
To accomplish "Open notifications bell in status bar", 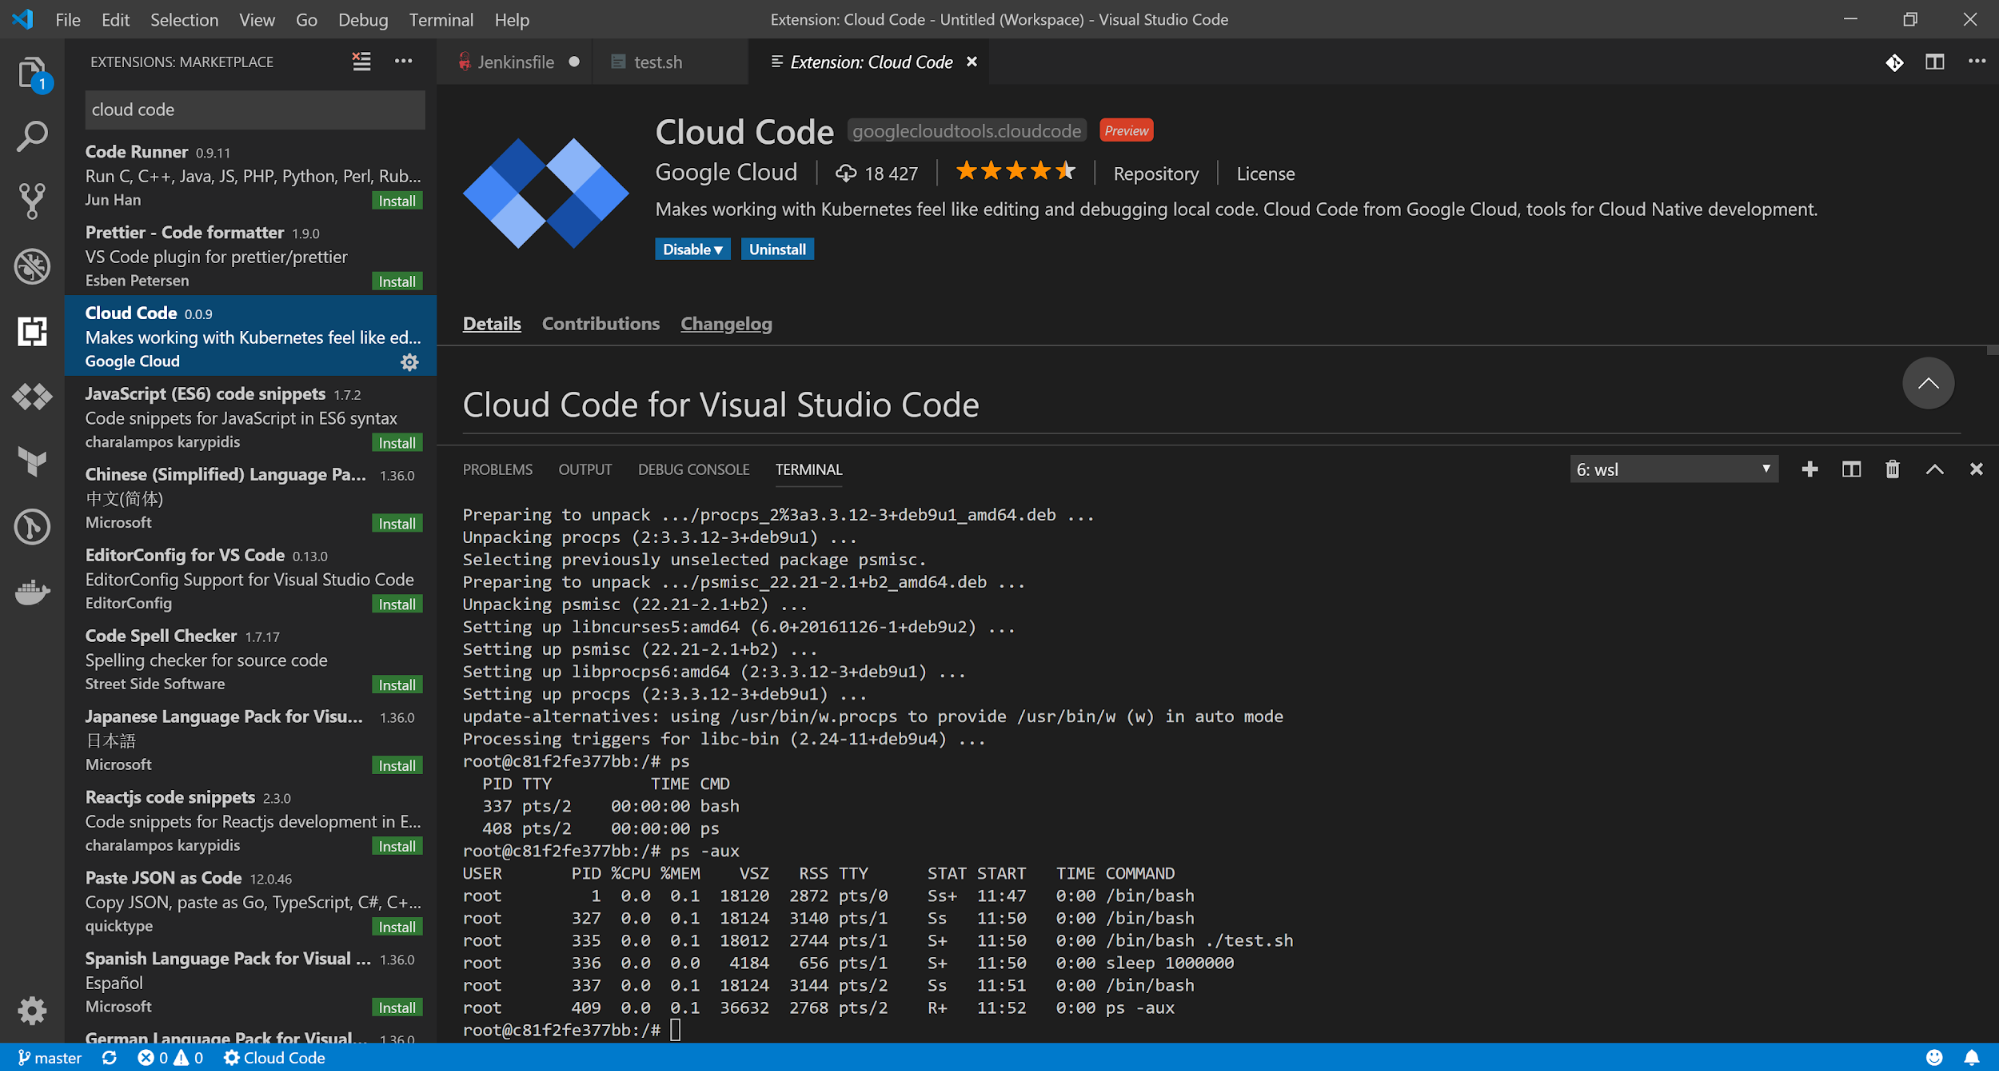I will (x=1971, y=1057).
